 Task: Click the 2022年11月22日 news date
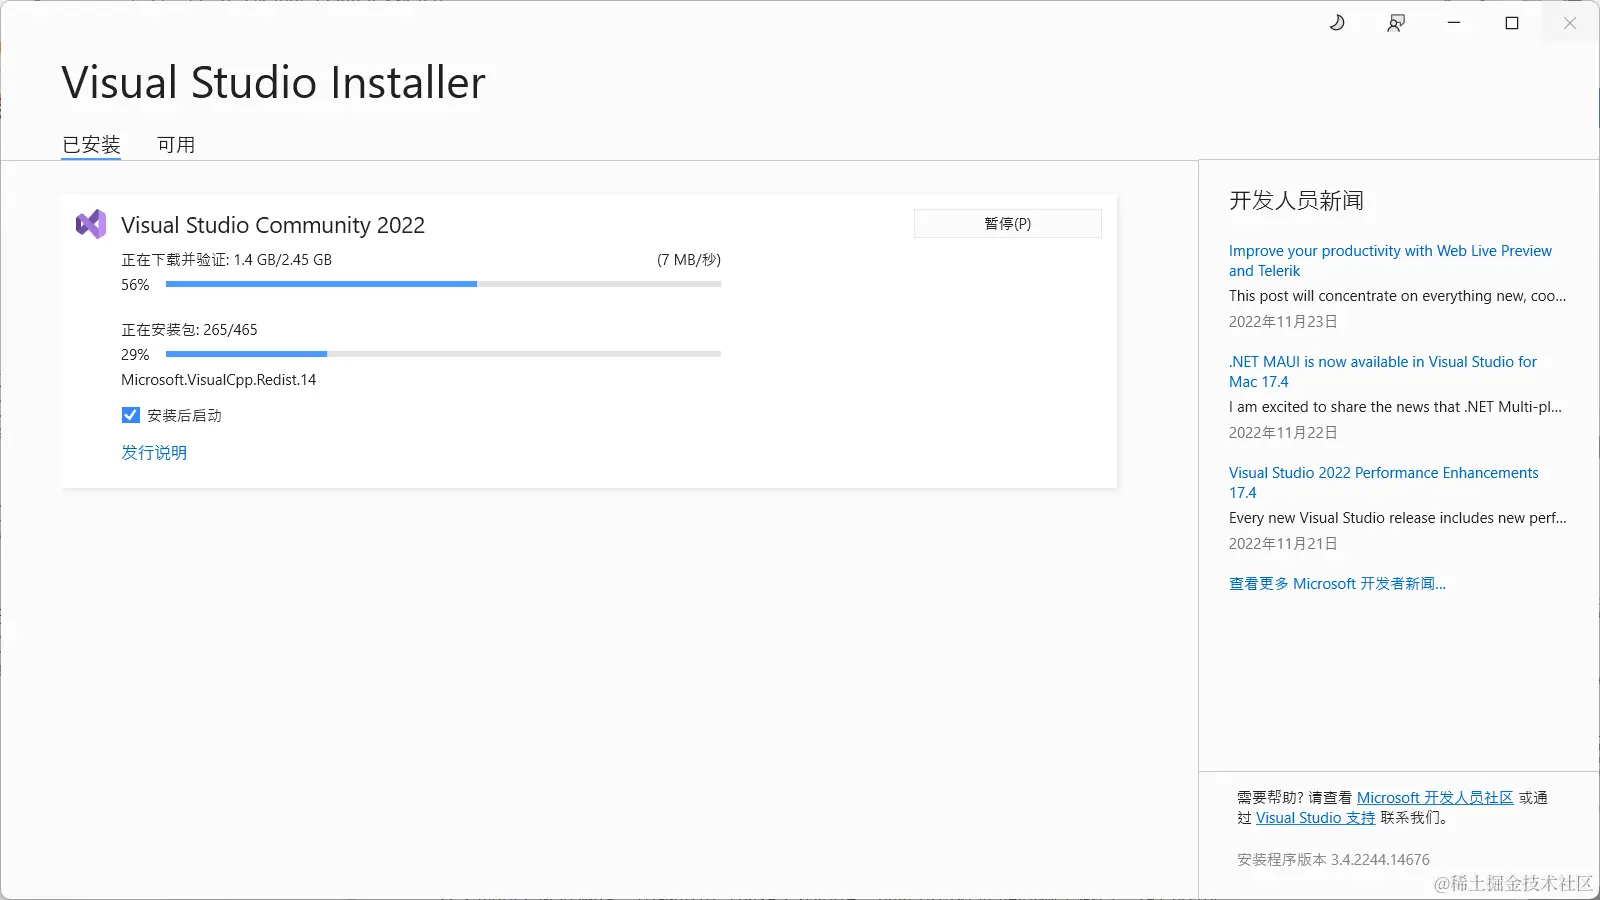(1283, 433)
